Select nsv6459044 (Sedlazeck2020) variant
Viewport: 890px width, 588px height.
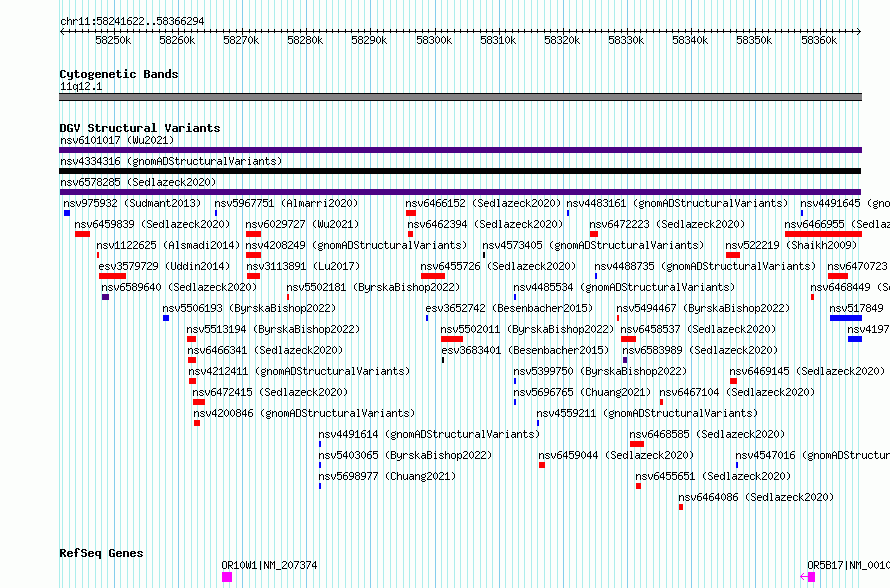pos(616,455)
